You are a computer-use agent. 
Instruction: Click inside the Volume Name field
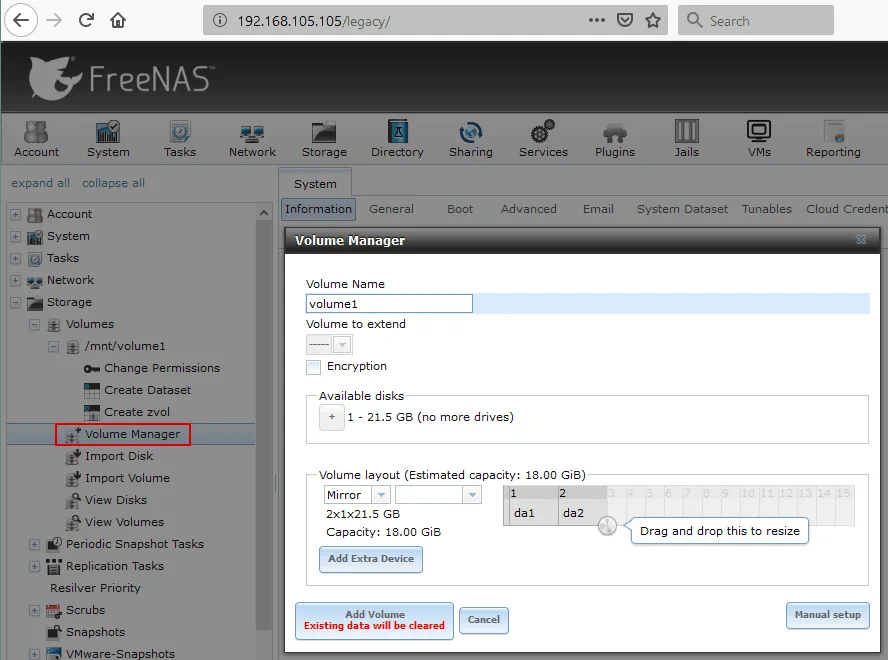click(x=389, y=303)
